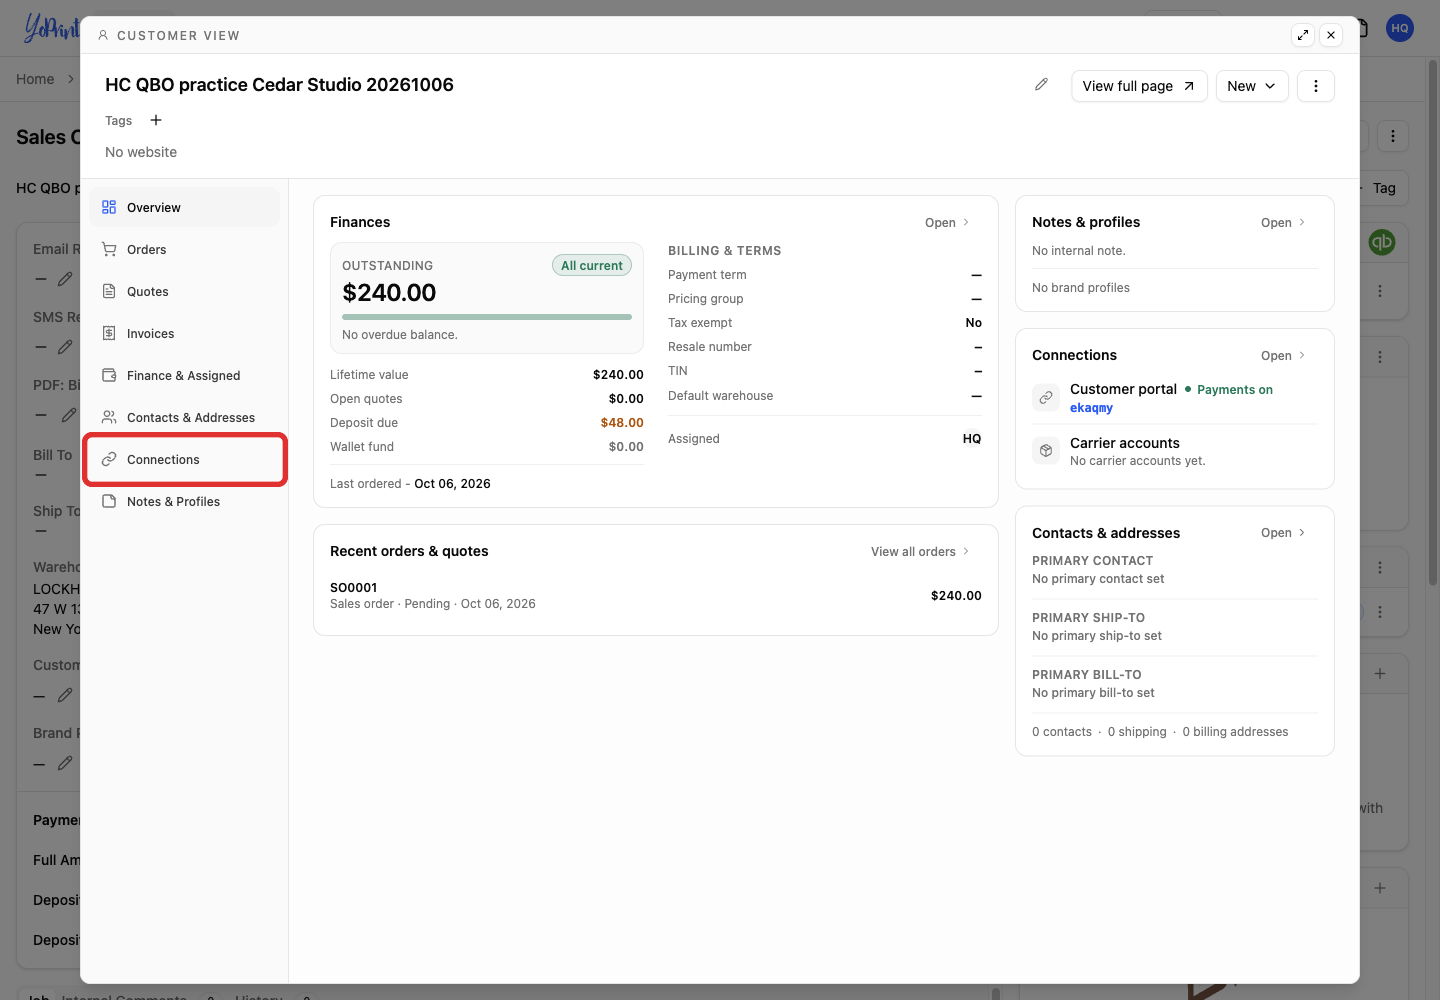Click the HQ avatar in top right corner
Screen dimensions: 1440x1000
pos(1400,28)
